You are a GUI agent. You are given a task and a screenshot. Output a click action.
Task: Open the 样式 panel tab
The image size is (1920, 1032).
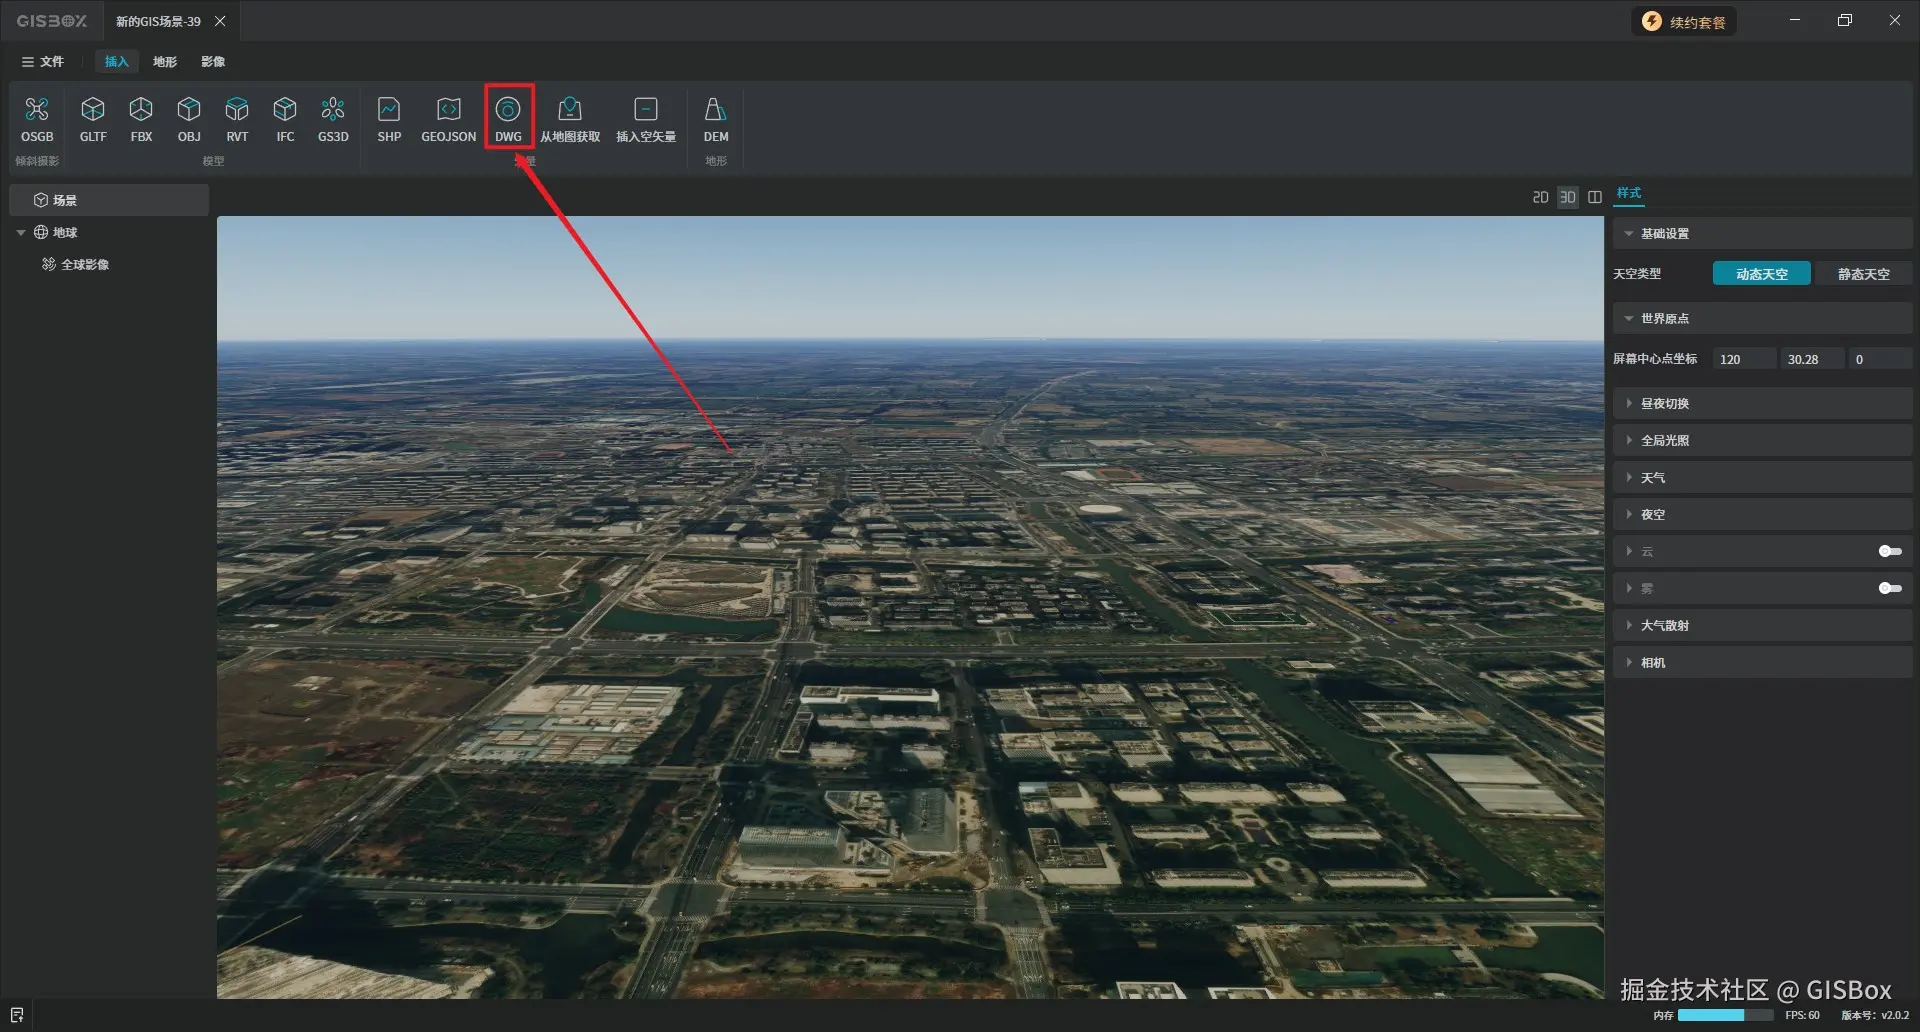point(1629,193)
